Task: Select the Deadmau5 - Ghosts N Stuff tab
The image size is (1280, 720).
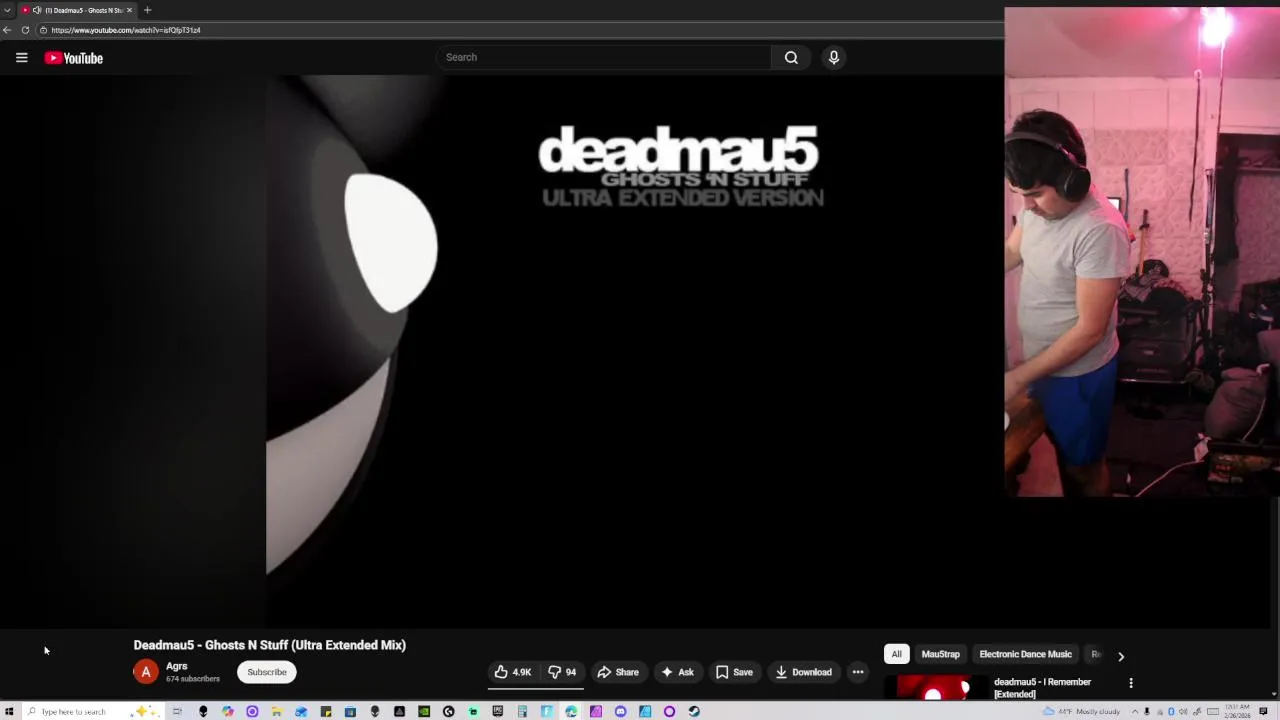Action: pos(78,10)
